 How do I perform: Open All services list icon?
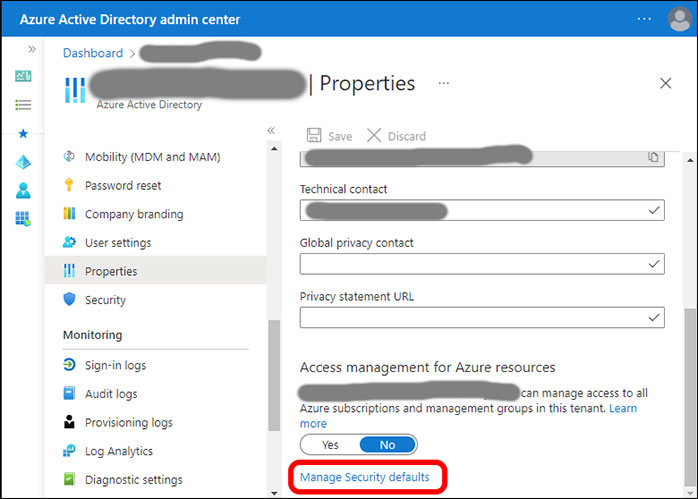pyautogui.click(x=23, y=104)
